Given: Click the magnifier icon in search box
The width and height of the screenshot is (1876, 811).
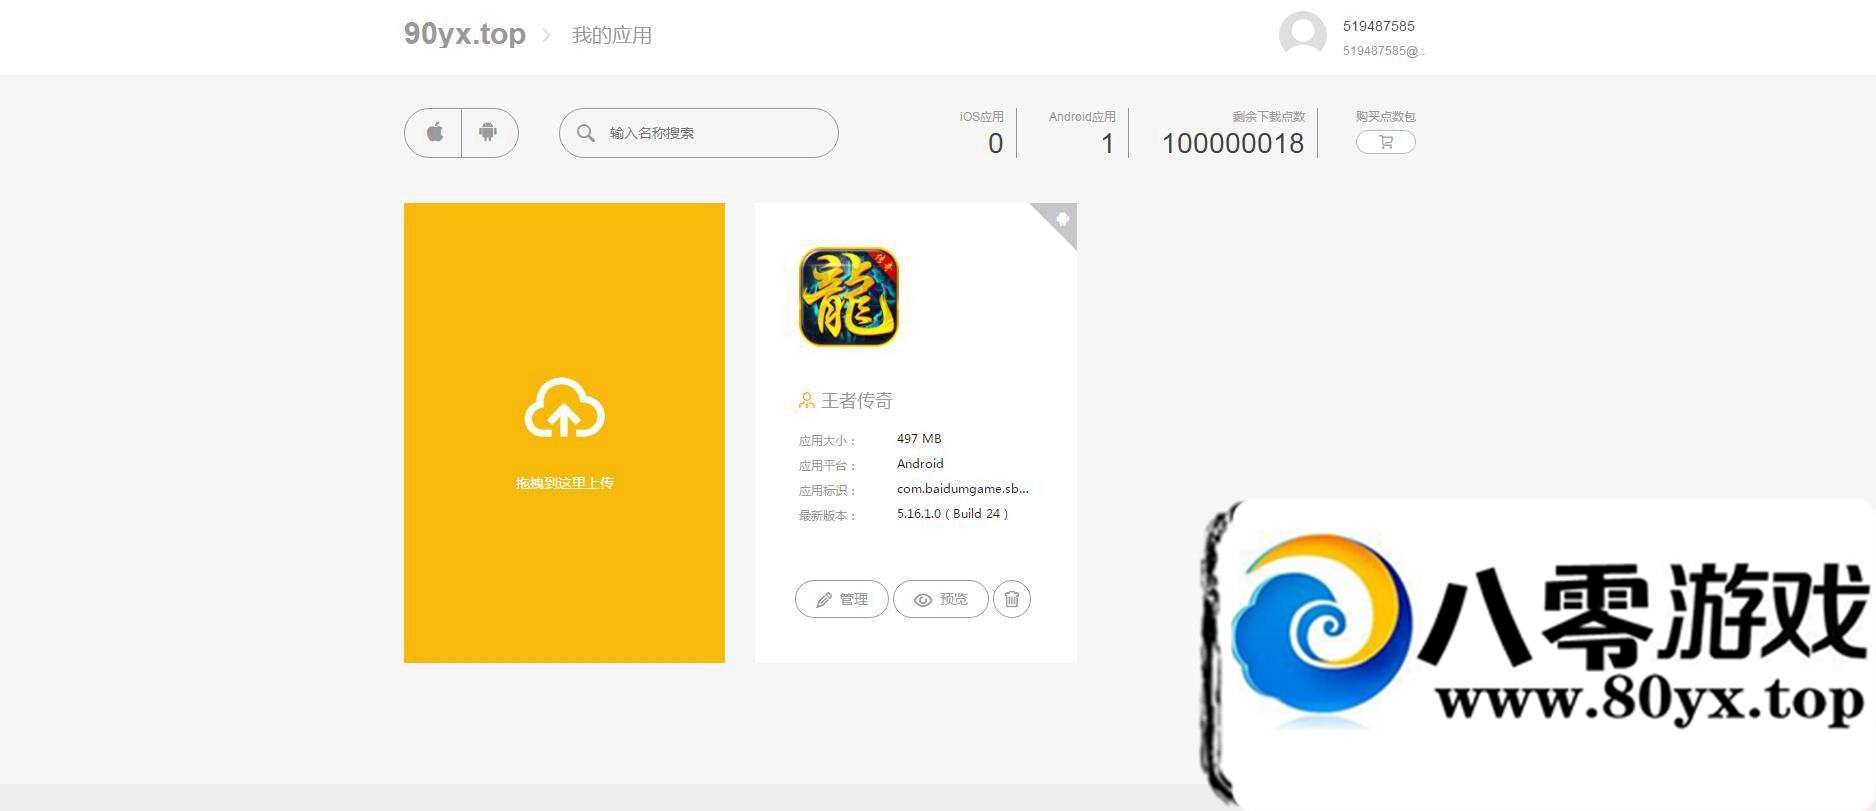Looking at the screenshot, I should pos(586,133).
